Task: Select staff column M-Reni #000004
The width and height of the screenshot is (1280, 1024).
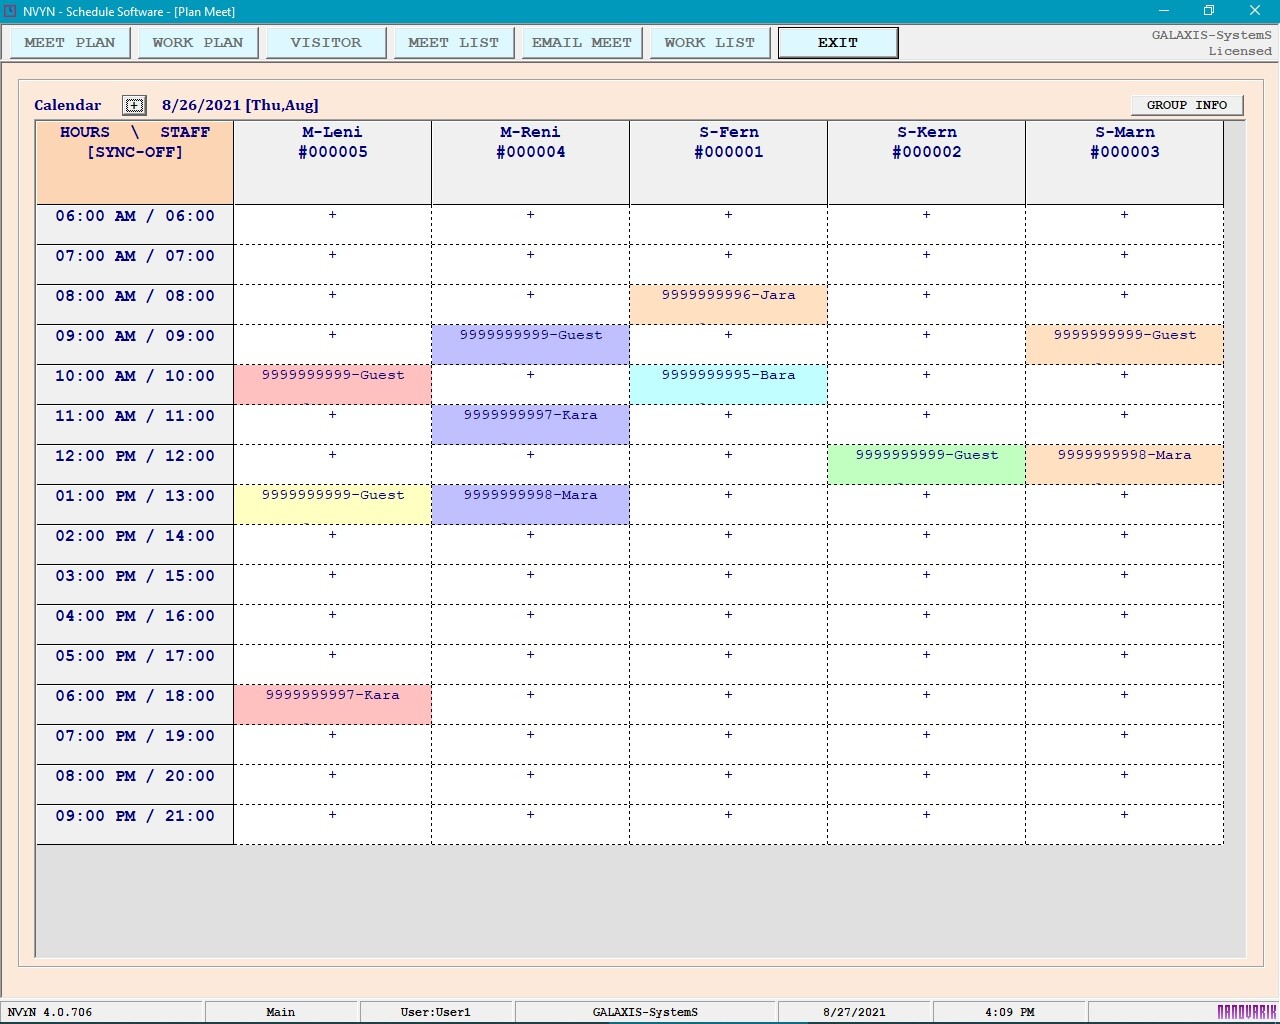Action: 531,163
